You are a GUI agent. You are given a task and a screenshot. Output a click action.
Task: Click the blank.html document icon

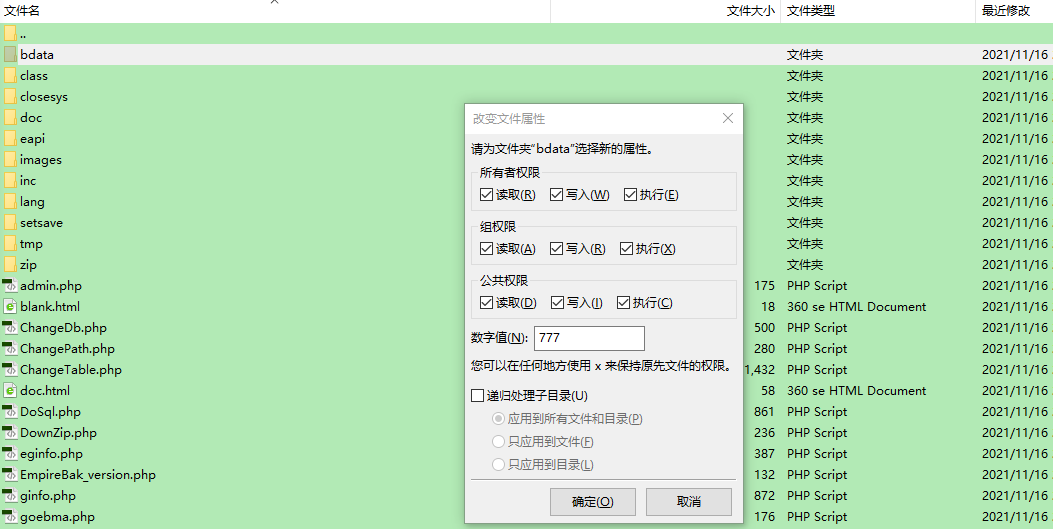(9, 307)
